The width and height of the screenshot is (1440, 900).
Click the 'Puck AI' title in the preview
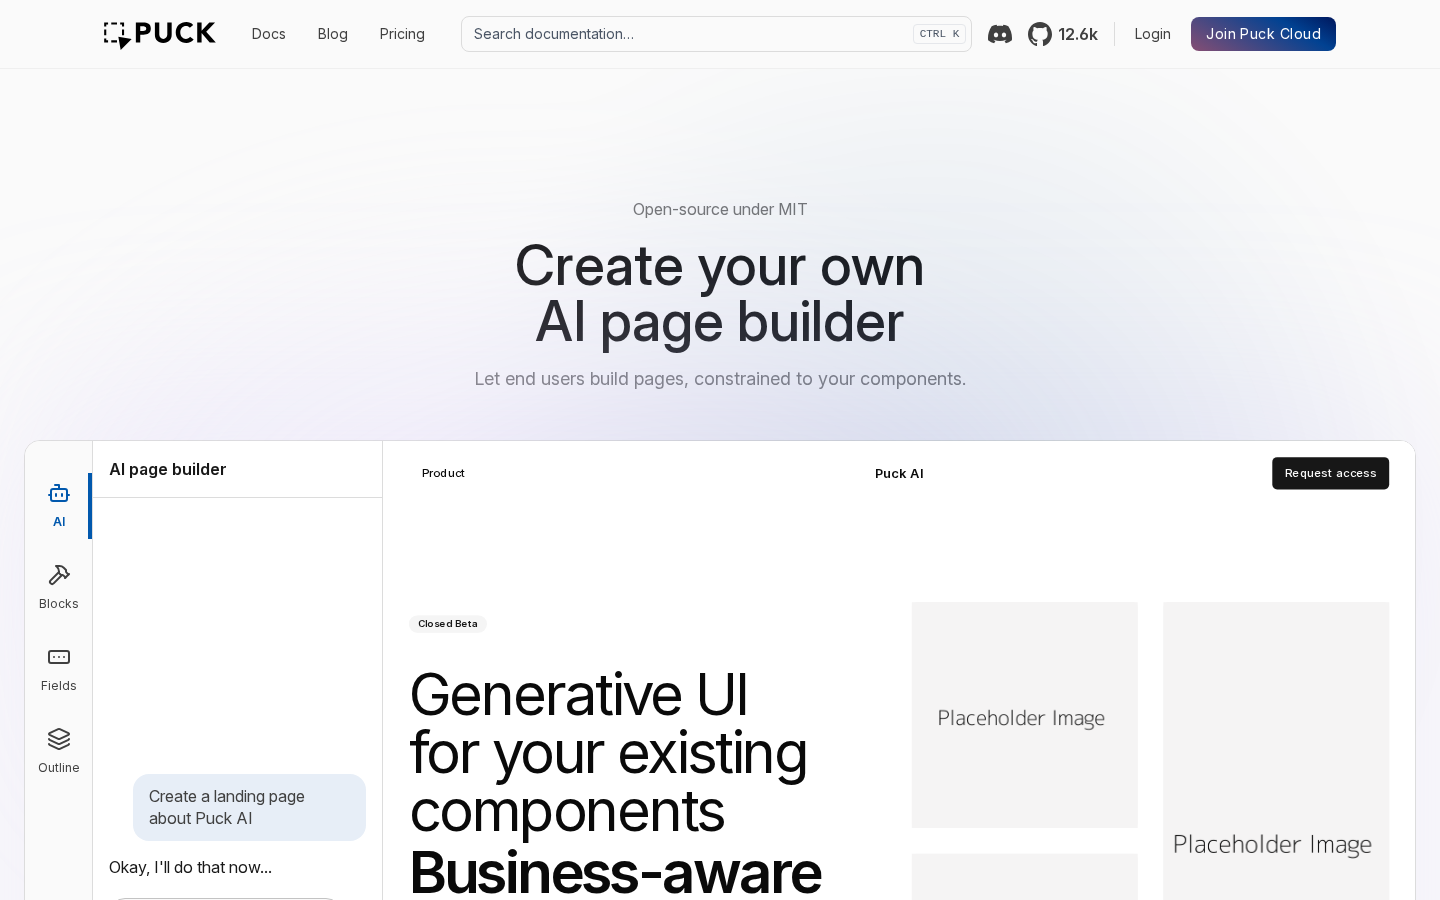click(899, 473)
